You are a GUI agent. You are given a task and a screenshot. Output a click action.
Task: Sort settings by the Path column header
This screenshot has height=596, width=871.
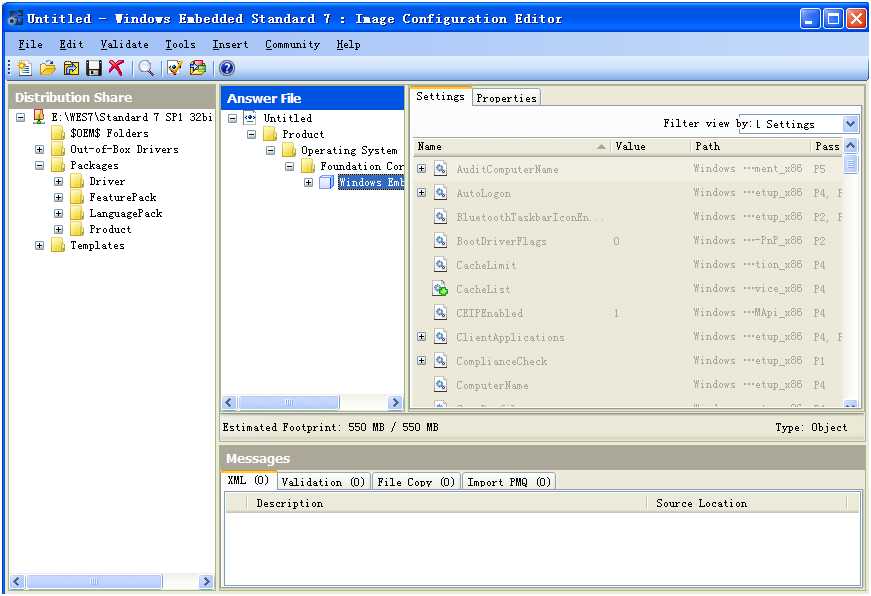750,147
